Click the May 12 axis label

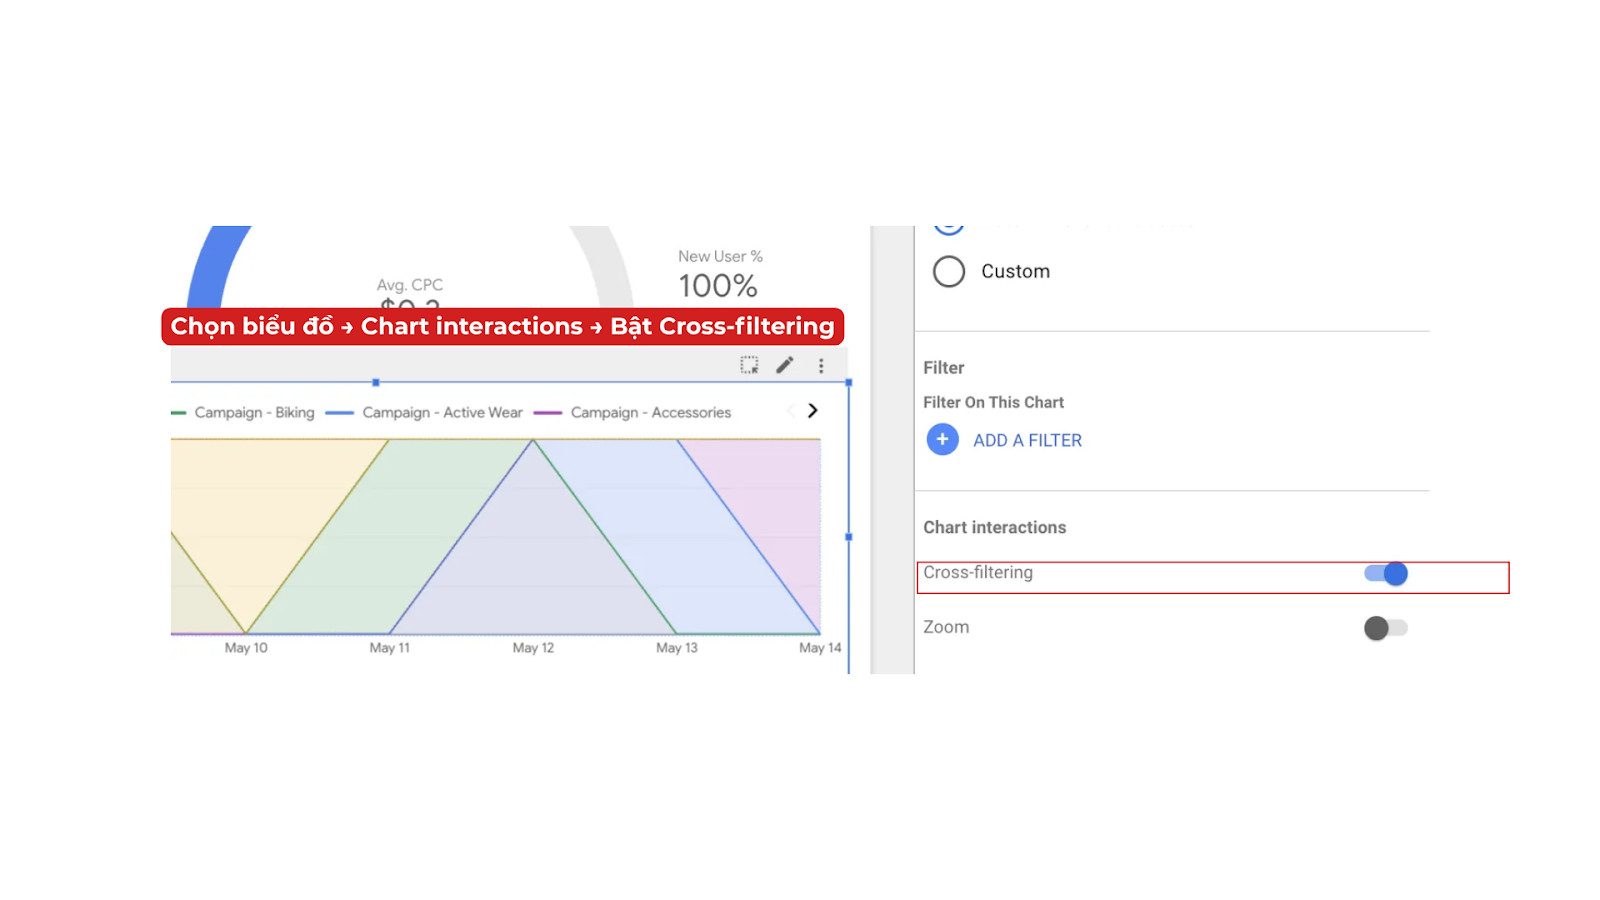(x=533, y=648)
